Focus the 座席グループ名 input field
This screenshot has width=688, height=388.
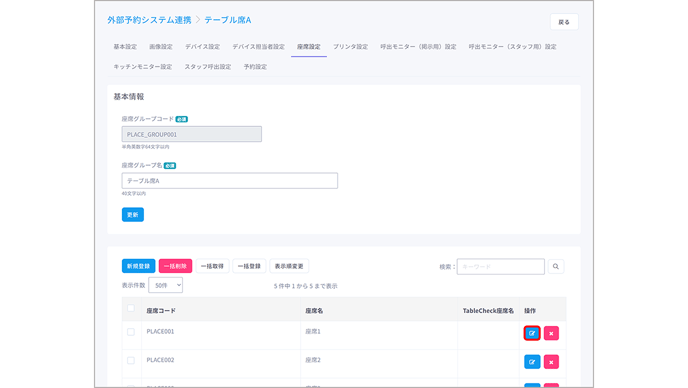point(229,180)
